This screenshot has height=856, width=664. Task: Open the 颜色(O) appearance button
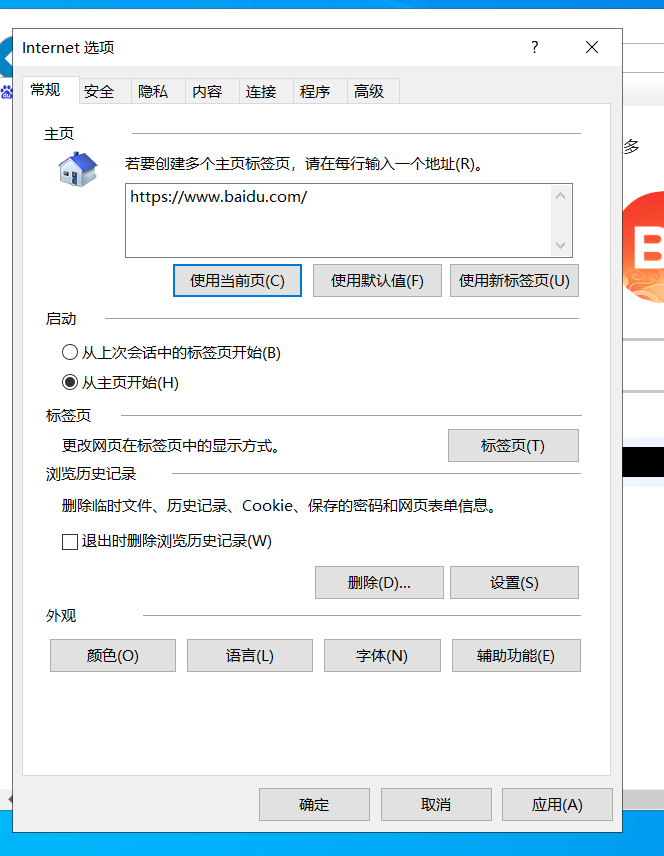(113, 655)
